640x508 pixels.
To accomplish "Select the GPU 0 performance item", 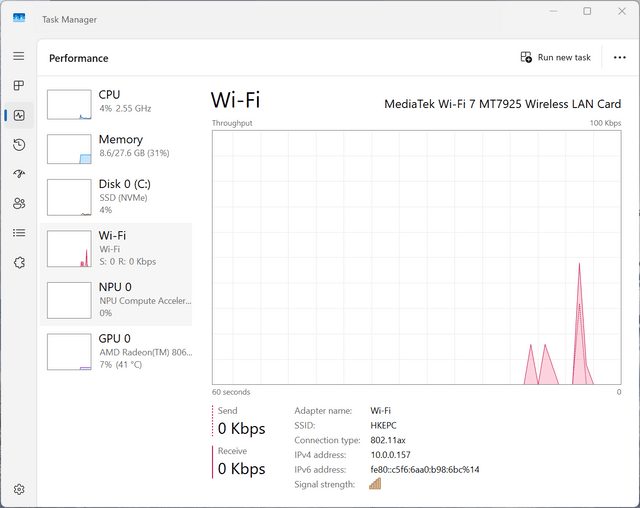I will click(116, 351).
